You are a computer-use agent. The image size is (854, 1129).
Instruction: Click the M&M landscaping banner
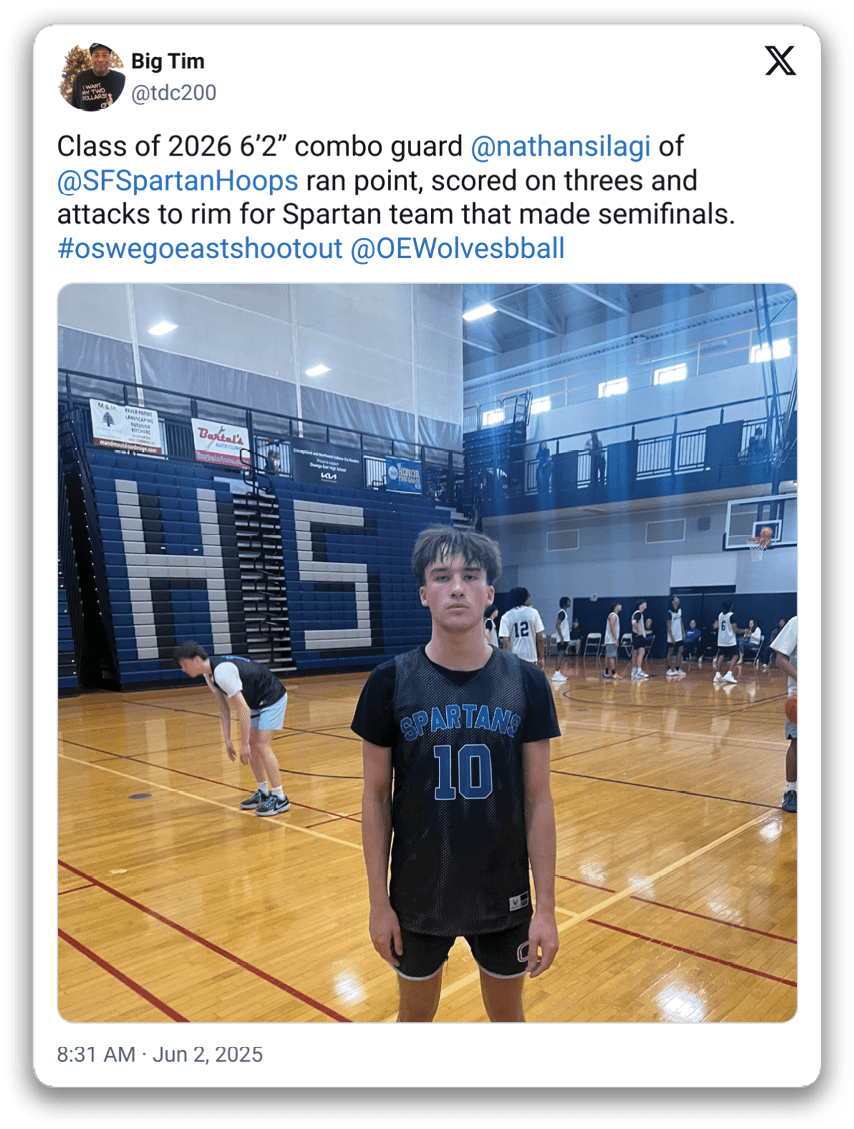click(x=127, y=426)
